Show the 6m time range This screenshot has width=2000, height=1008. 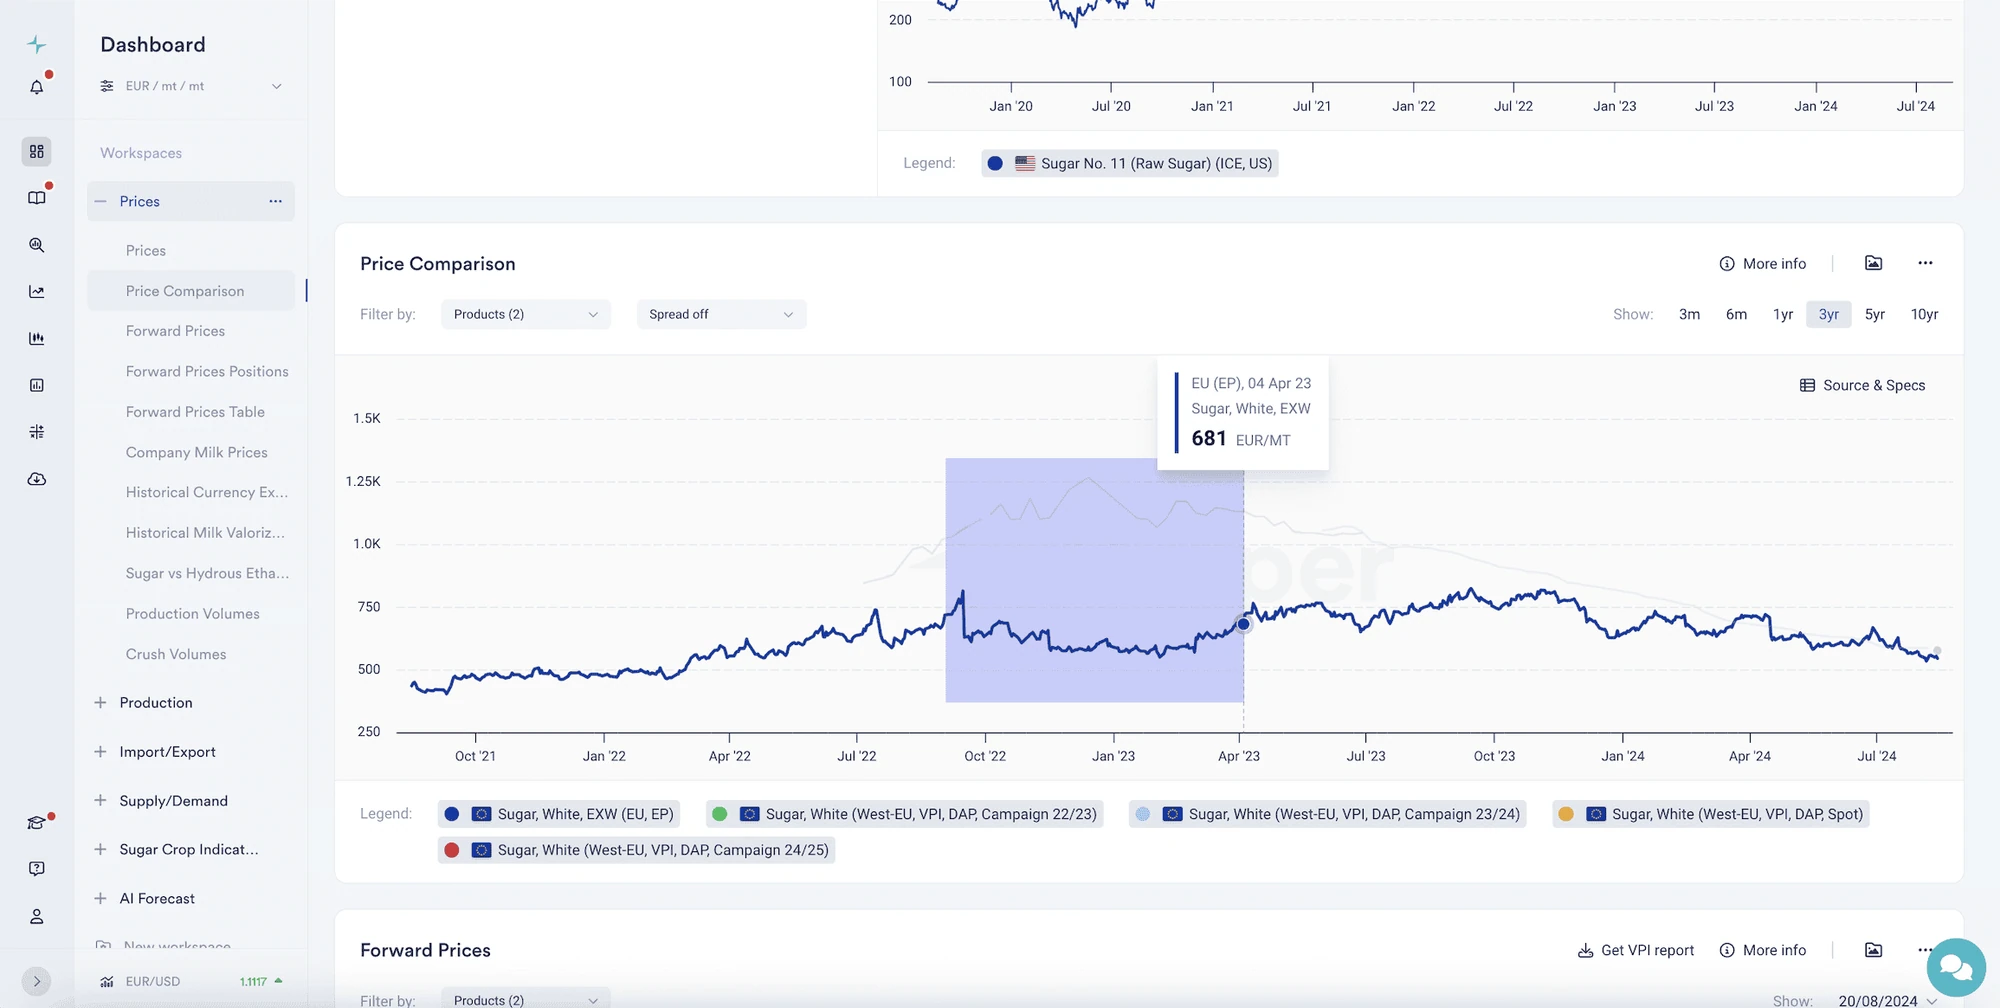coord(1736,314)
